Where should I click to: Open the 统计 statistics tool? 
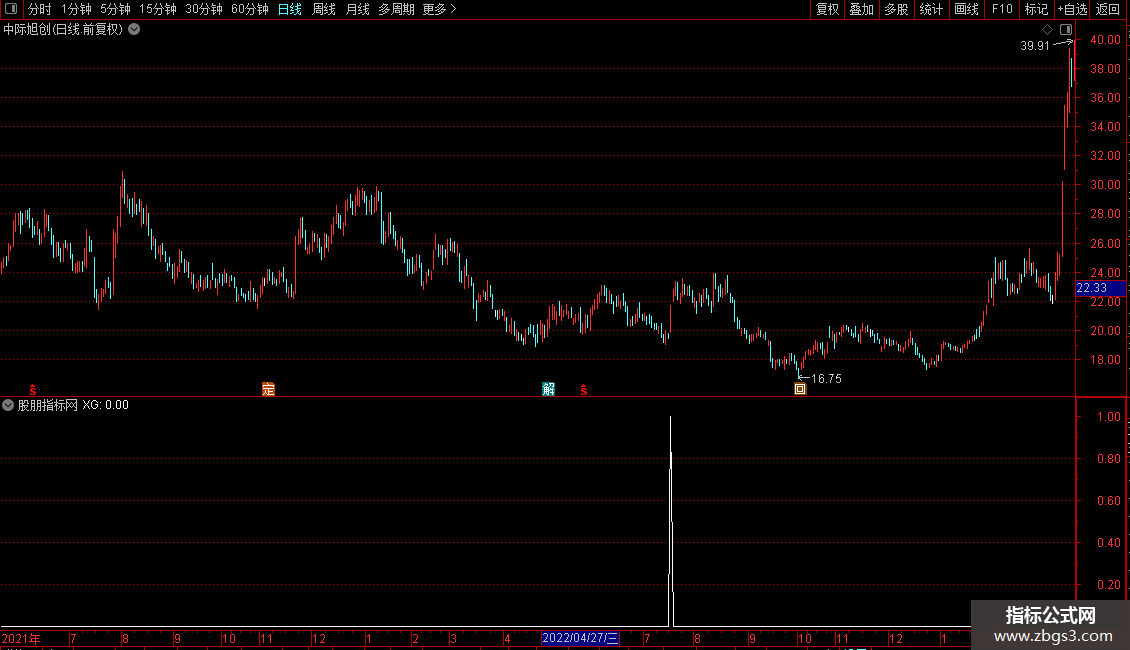point(931,9)
